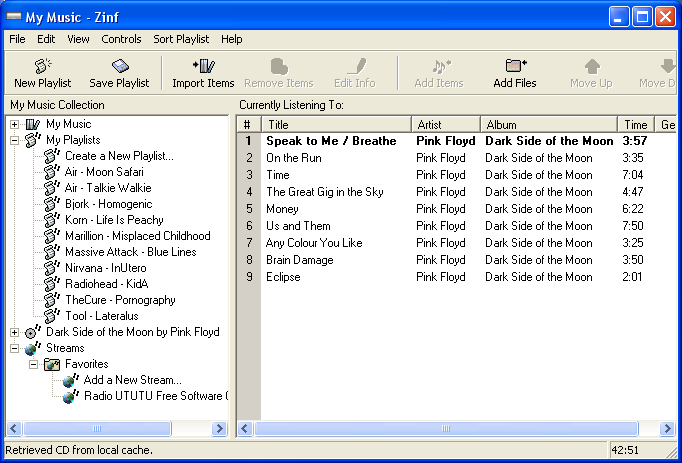Open the File menu
Image resolution: width=682 pixels, height=463 pixels.
coord(17,39)
